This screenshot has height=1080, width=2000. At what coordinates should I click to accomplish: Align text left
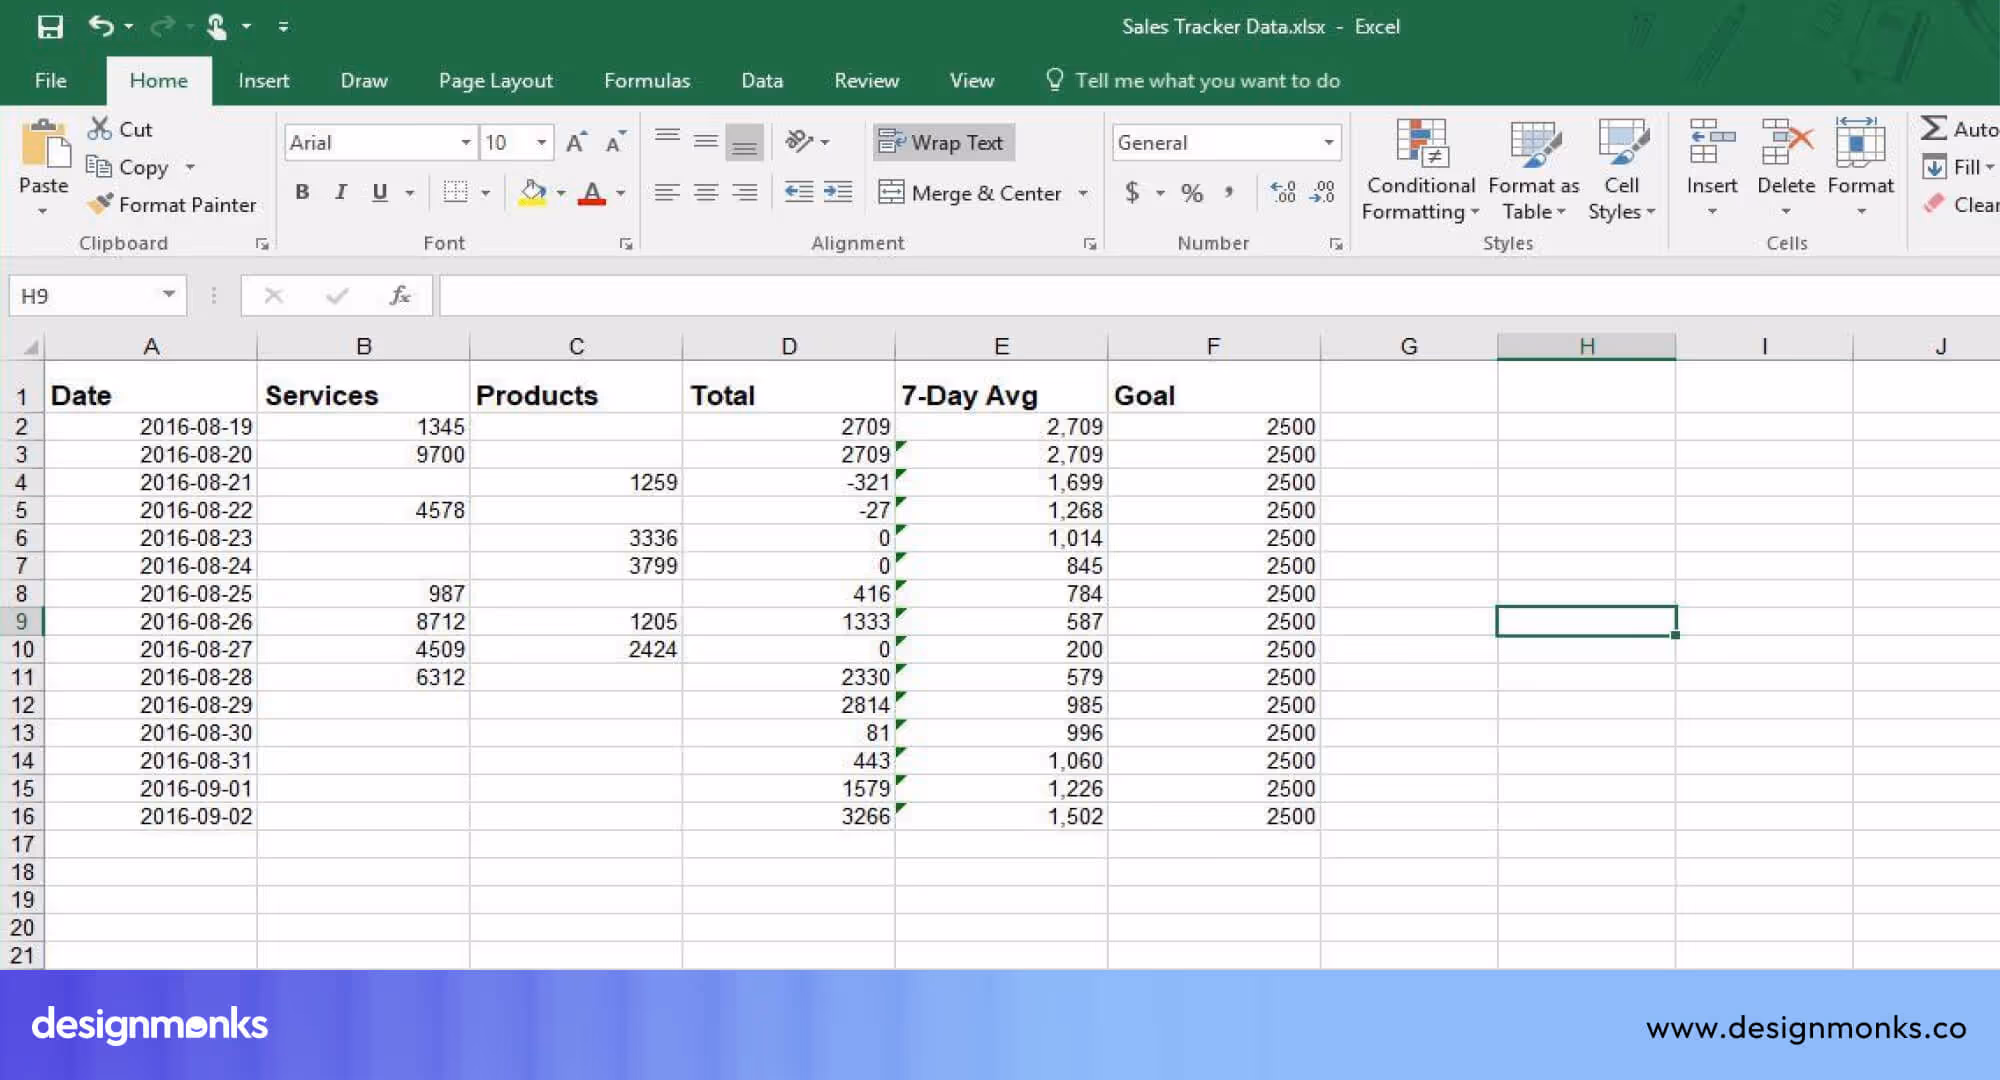click(x=667, y=192)
